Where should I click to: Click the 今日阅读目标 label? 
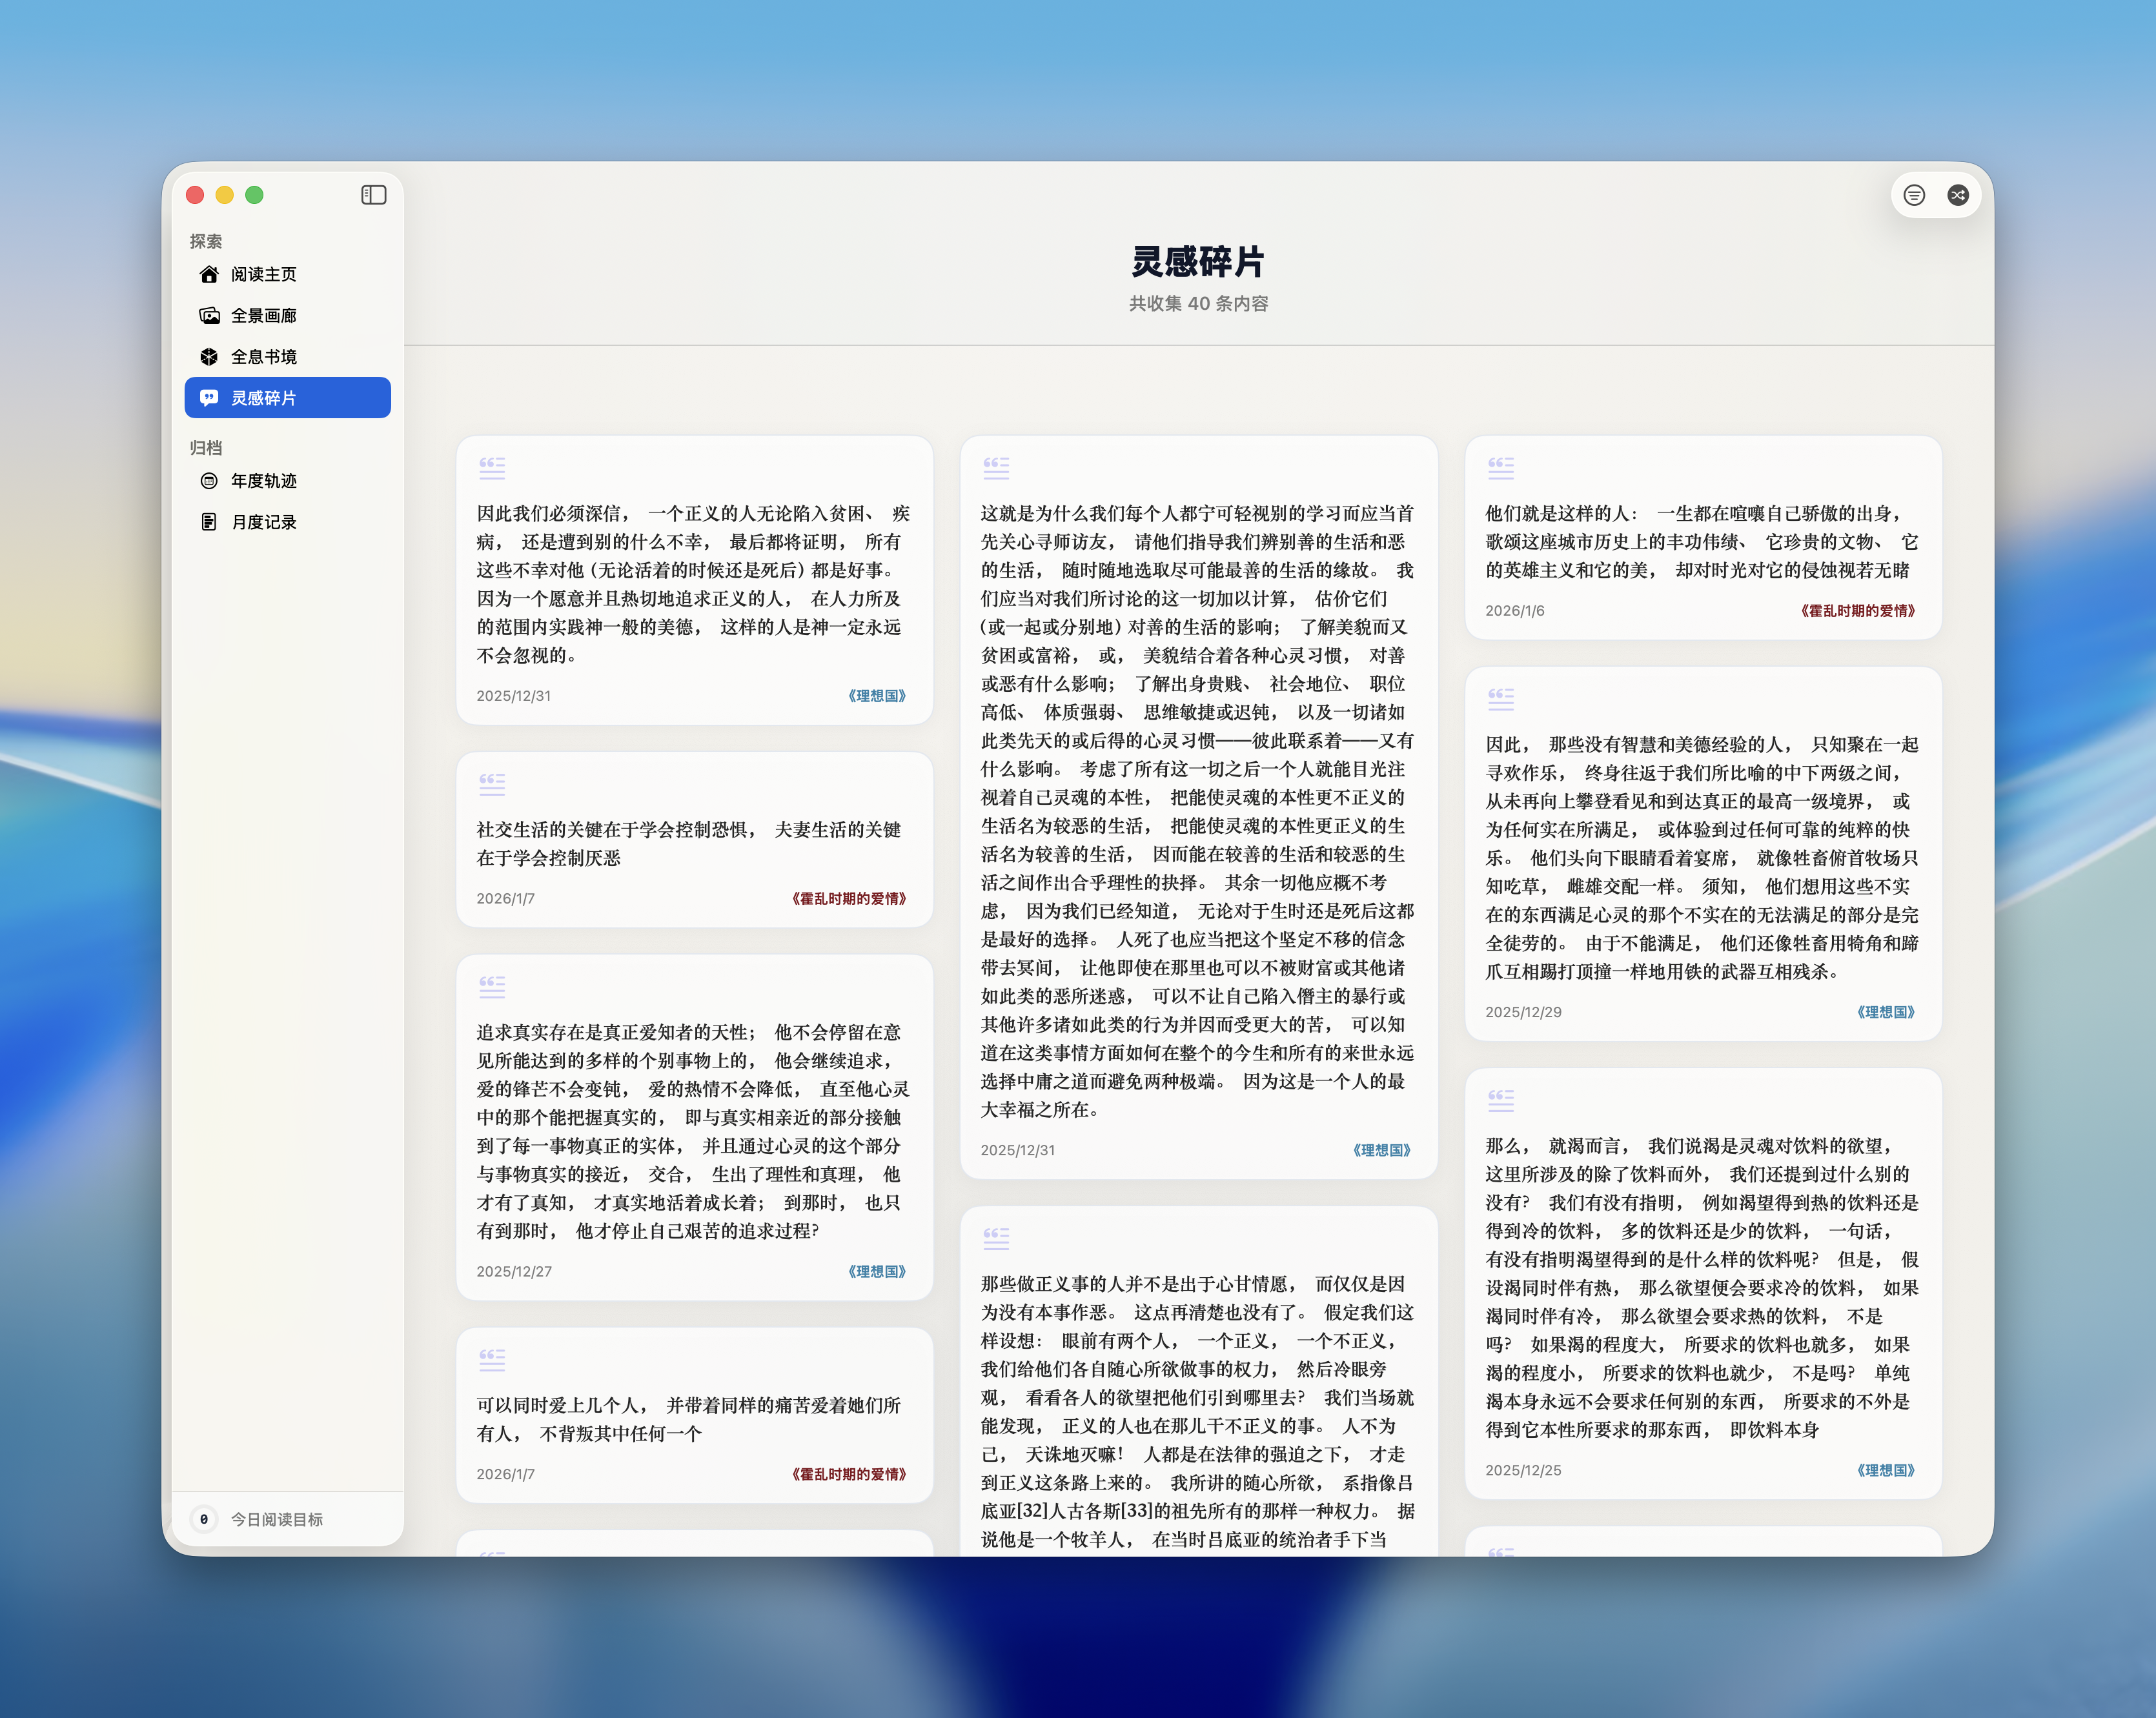(277, 1519)
